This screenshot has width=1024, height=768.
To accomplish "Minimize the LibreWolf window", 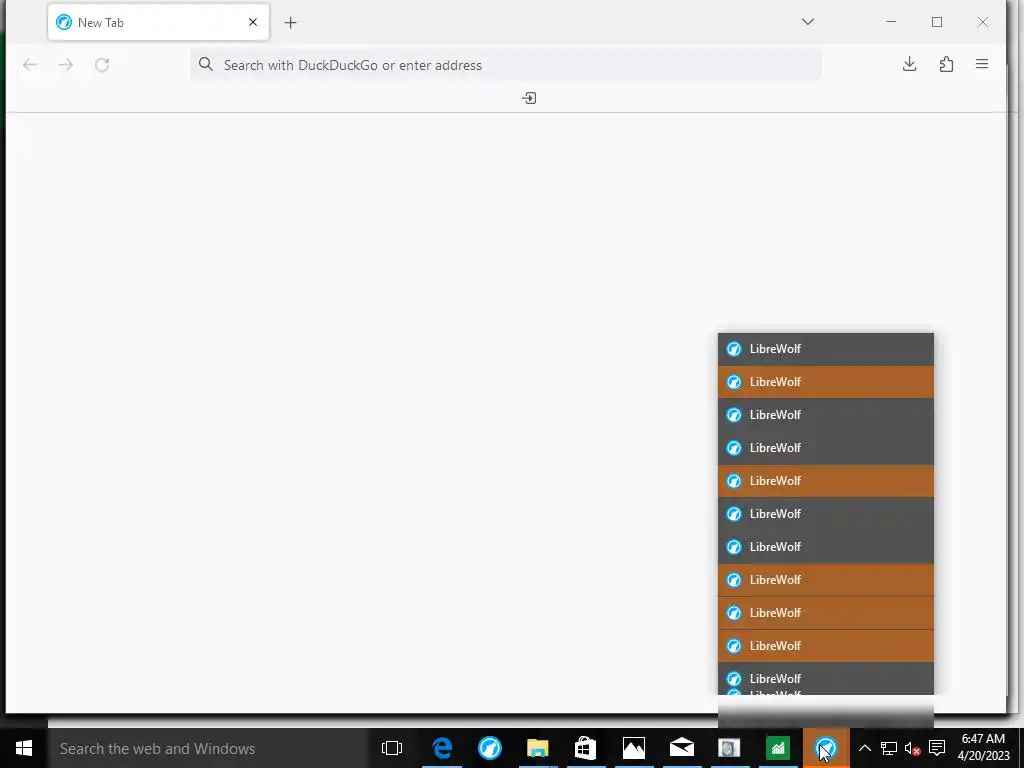I will pos(891,22).
